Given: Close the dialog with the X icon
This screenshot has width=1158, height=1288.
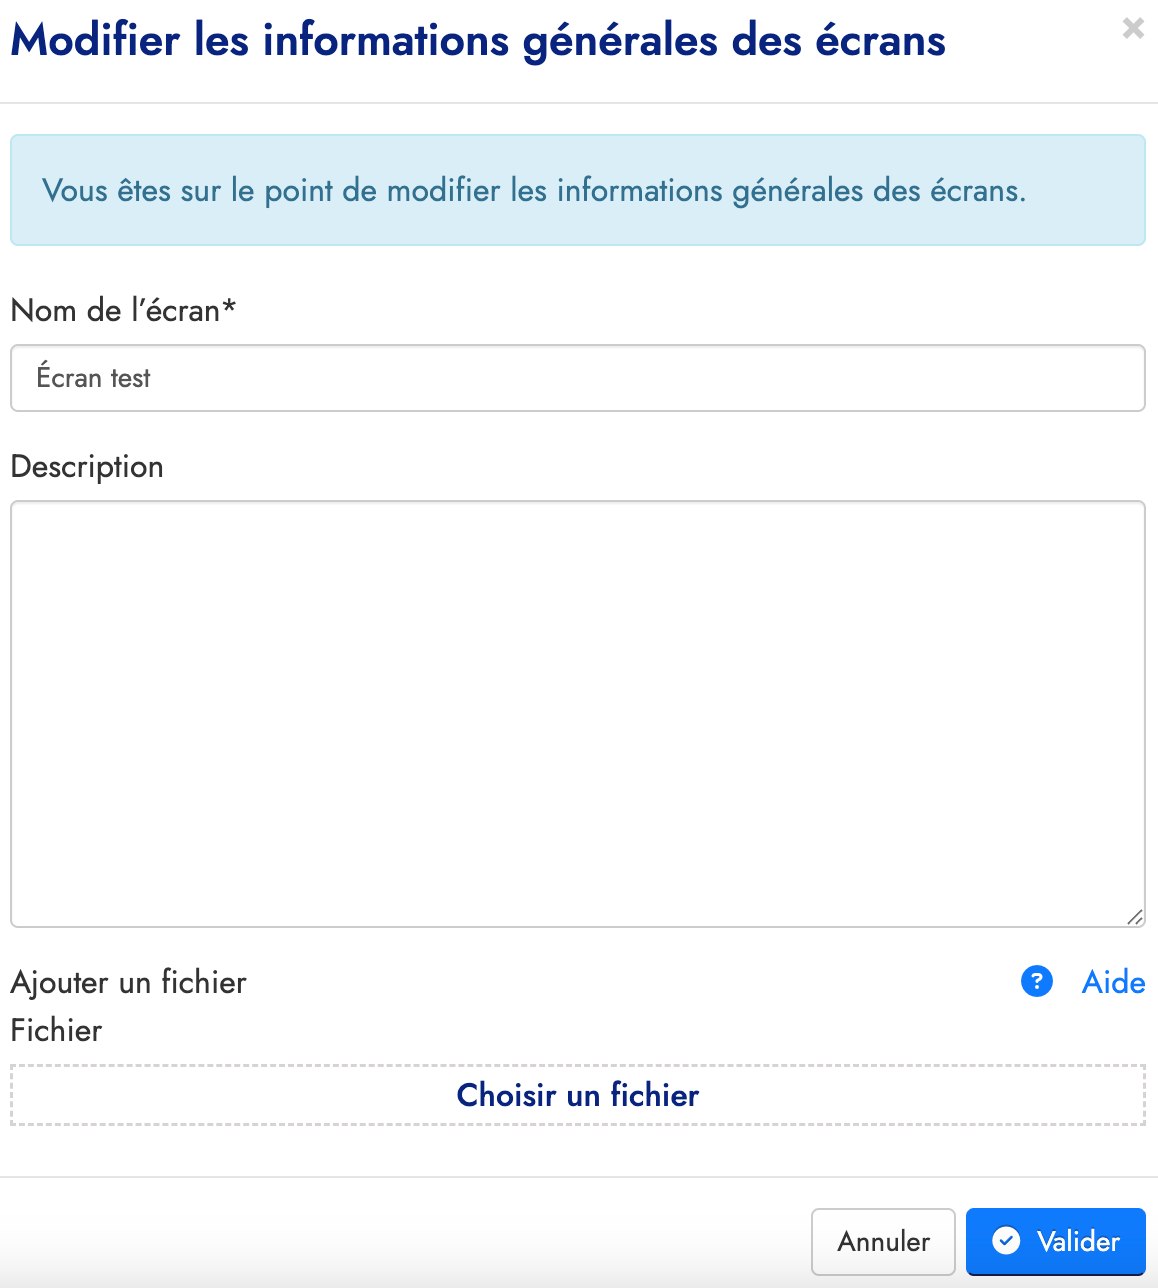Looking at the screenshot, I should coord(1132,29).
